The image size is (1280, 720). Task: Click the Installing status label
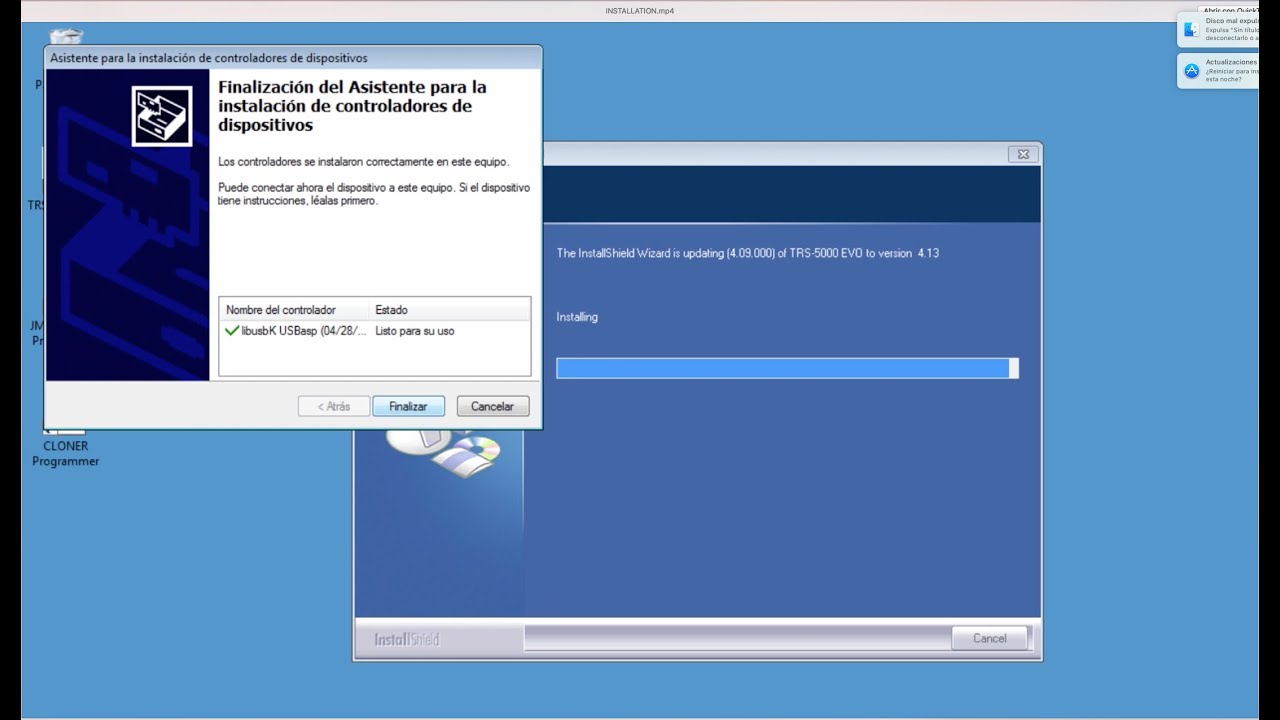click(577, 317)
